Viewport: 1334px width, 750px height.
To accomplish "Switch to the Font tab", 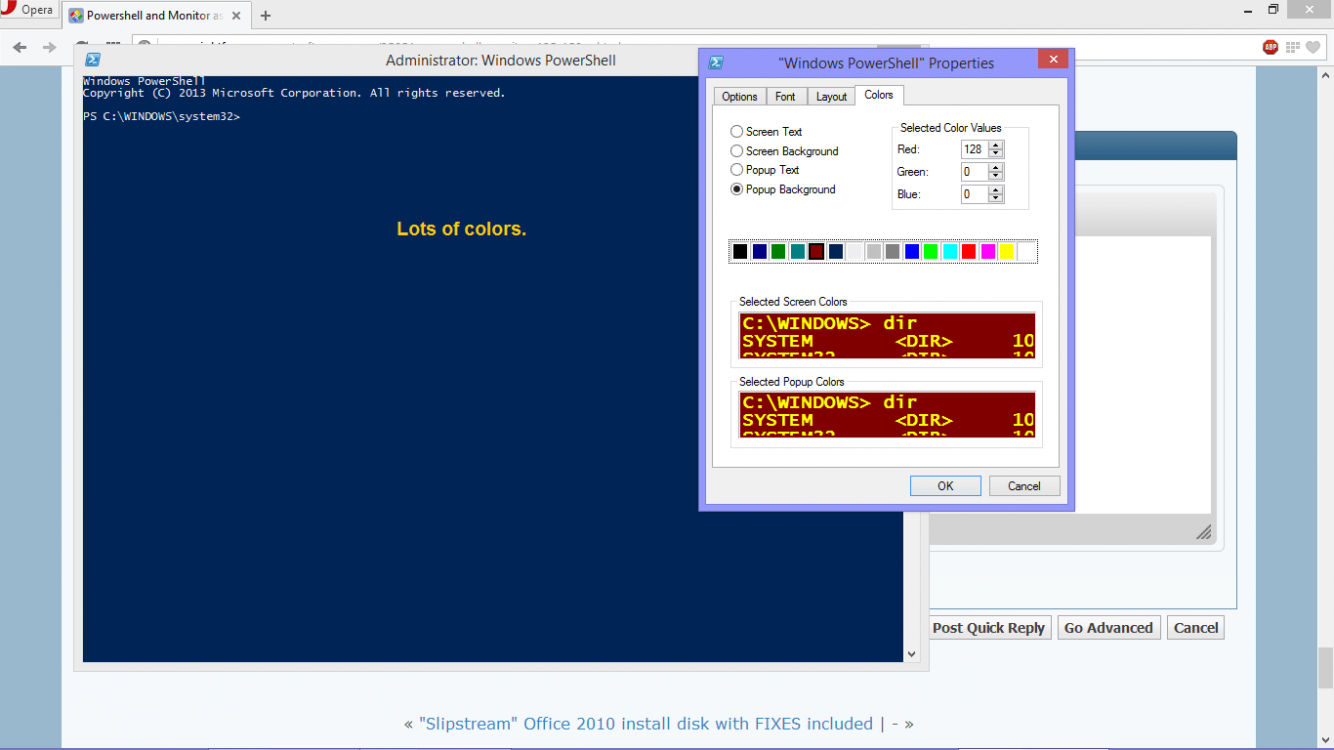I will [786, 96].
